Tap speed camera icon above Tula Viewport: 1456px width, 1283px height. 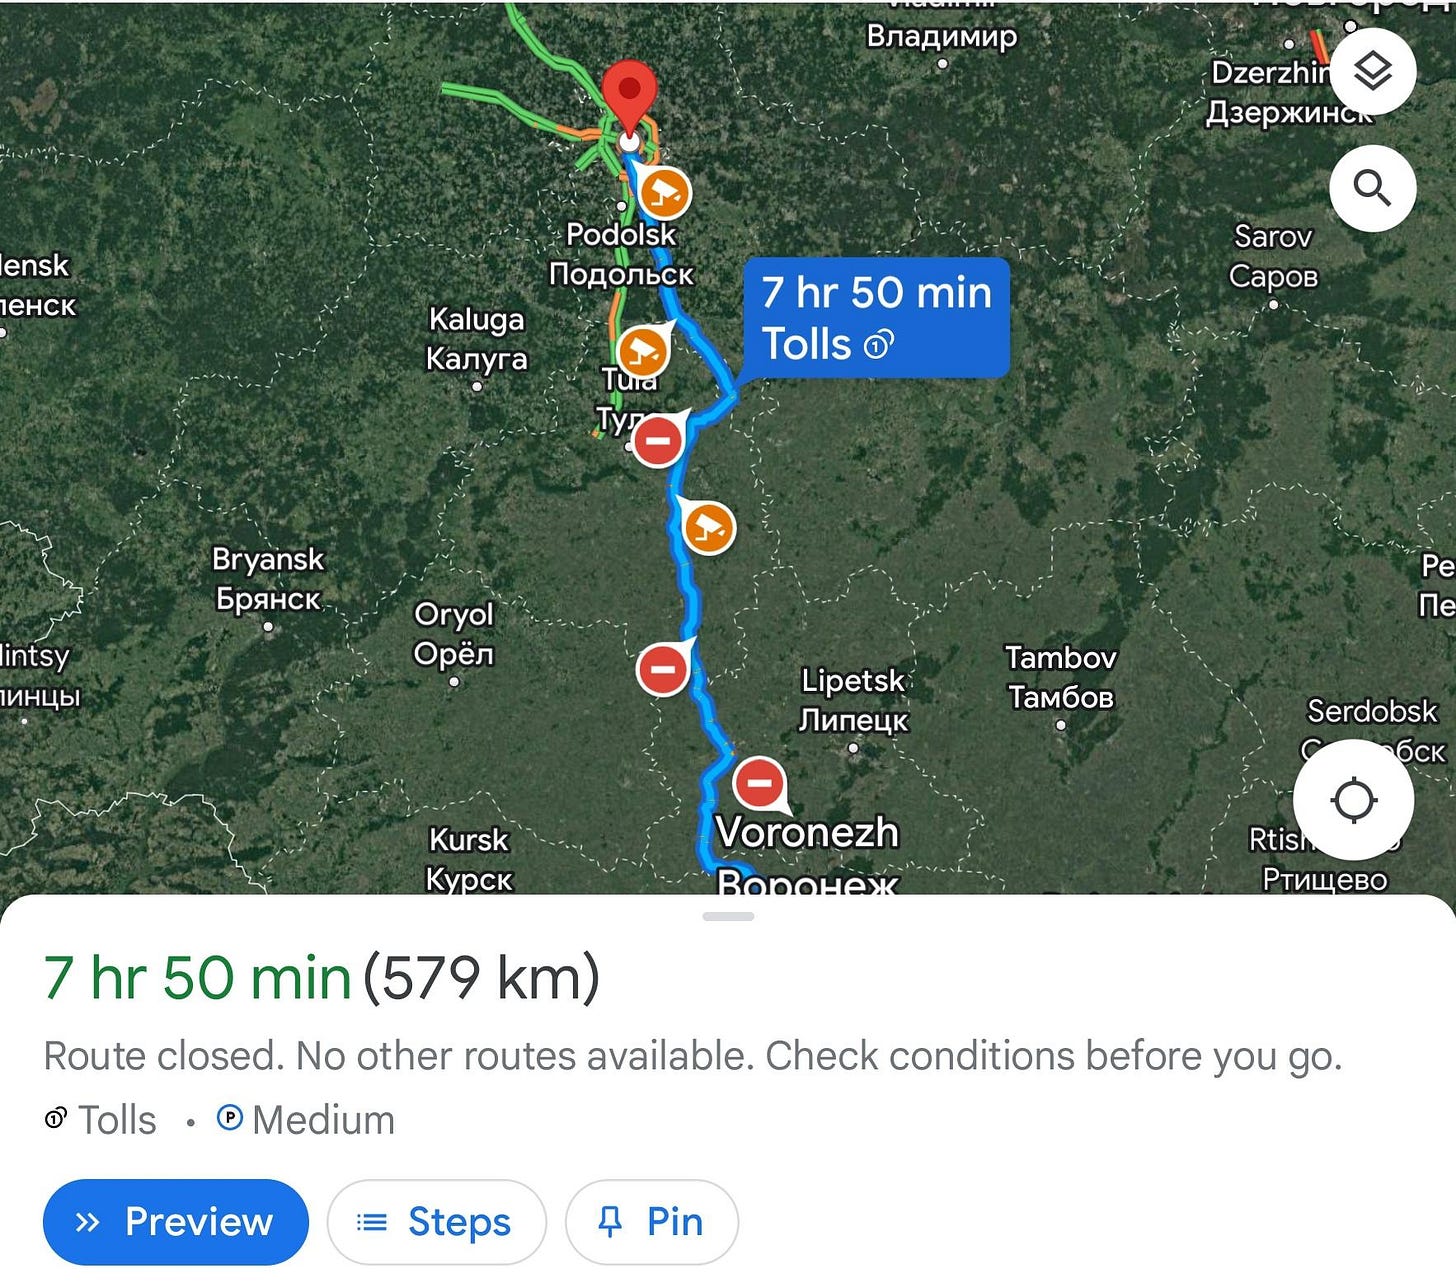[643, 351]
